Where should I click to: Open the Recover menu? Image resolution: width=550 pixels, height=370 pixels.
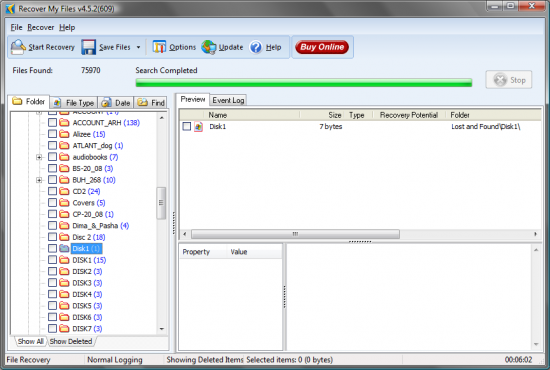point(41,27)
